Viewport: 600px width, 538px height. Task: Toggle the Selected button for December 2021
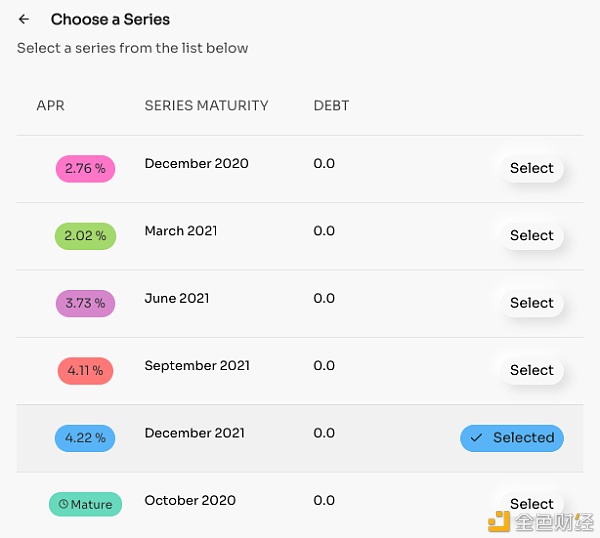(512, 438)
